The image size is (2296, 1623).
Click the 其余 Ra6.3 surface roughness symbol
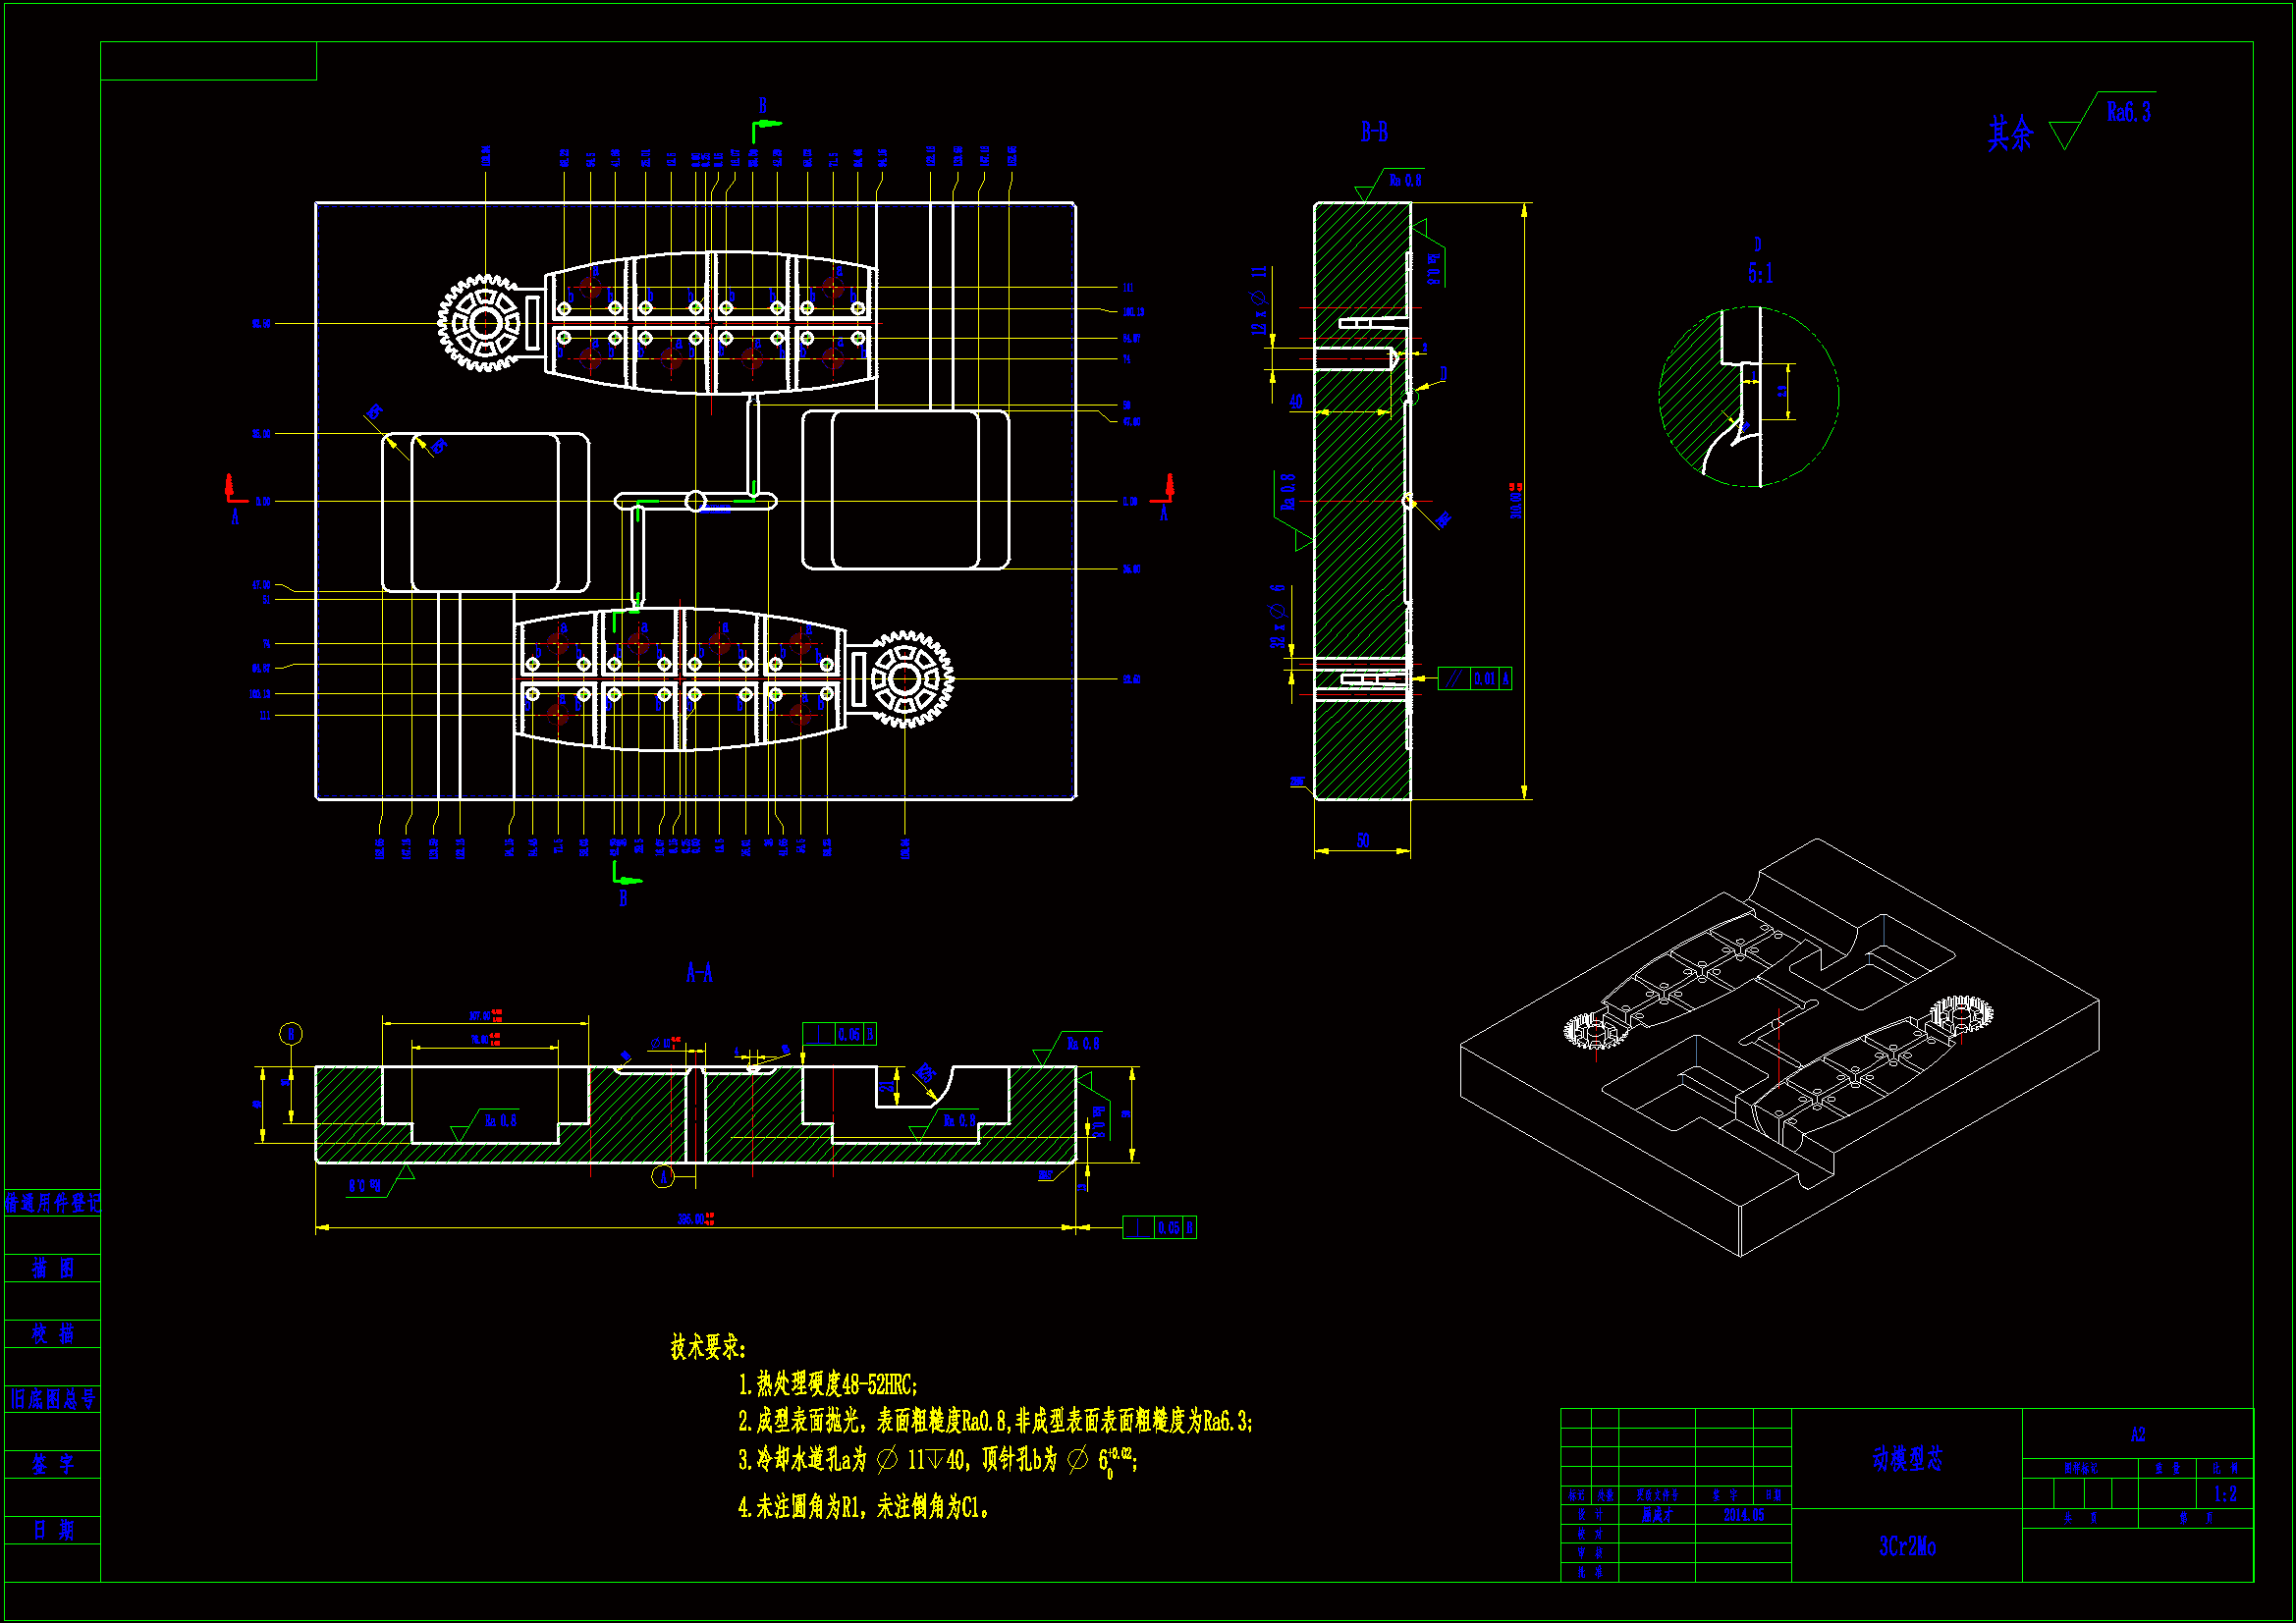point(2068,128)
